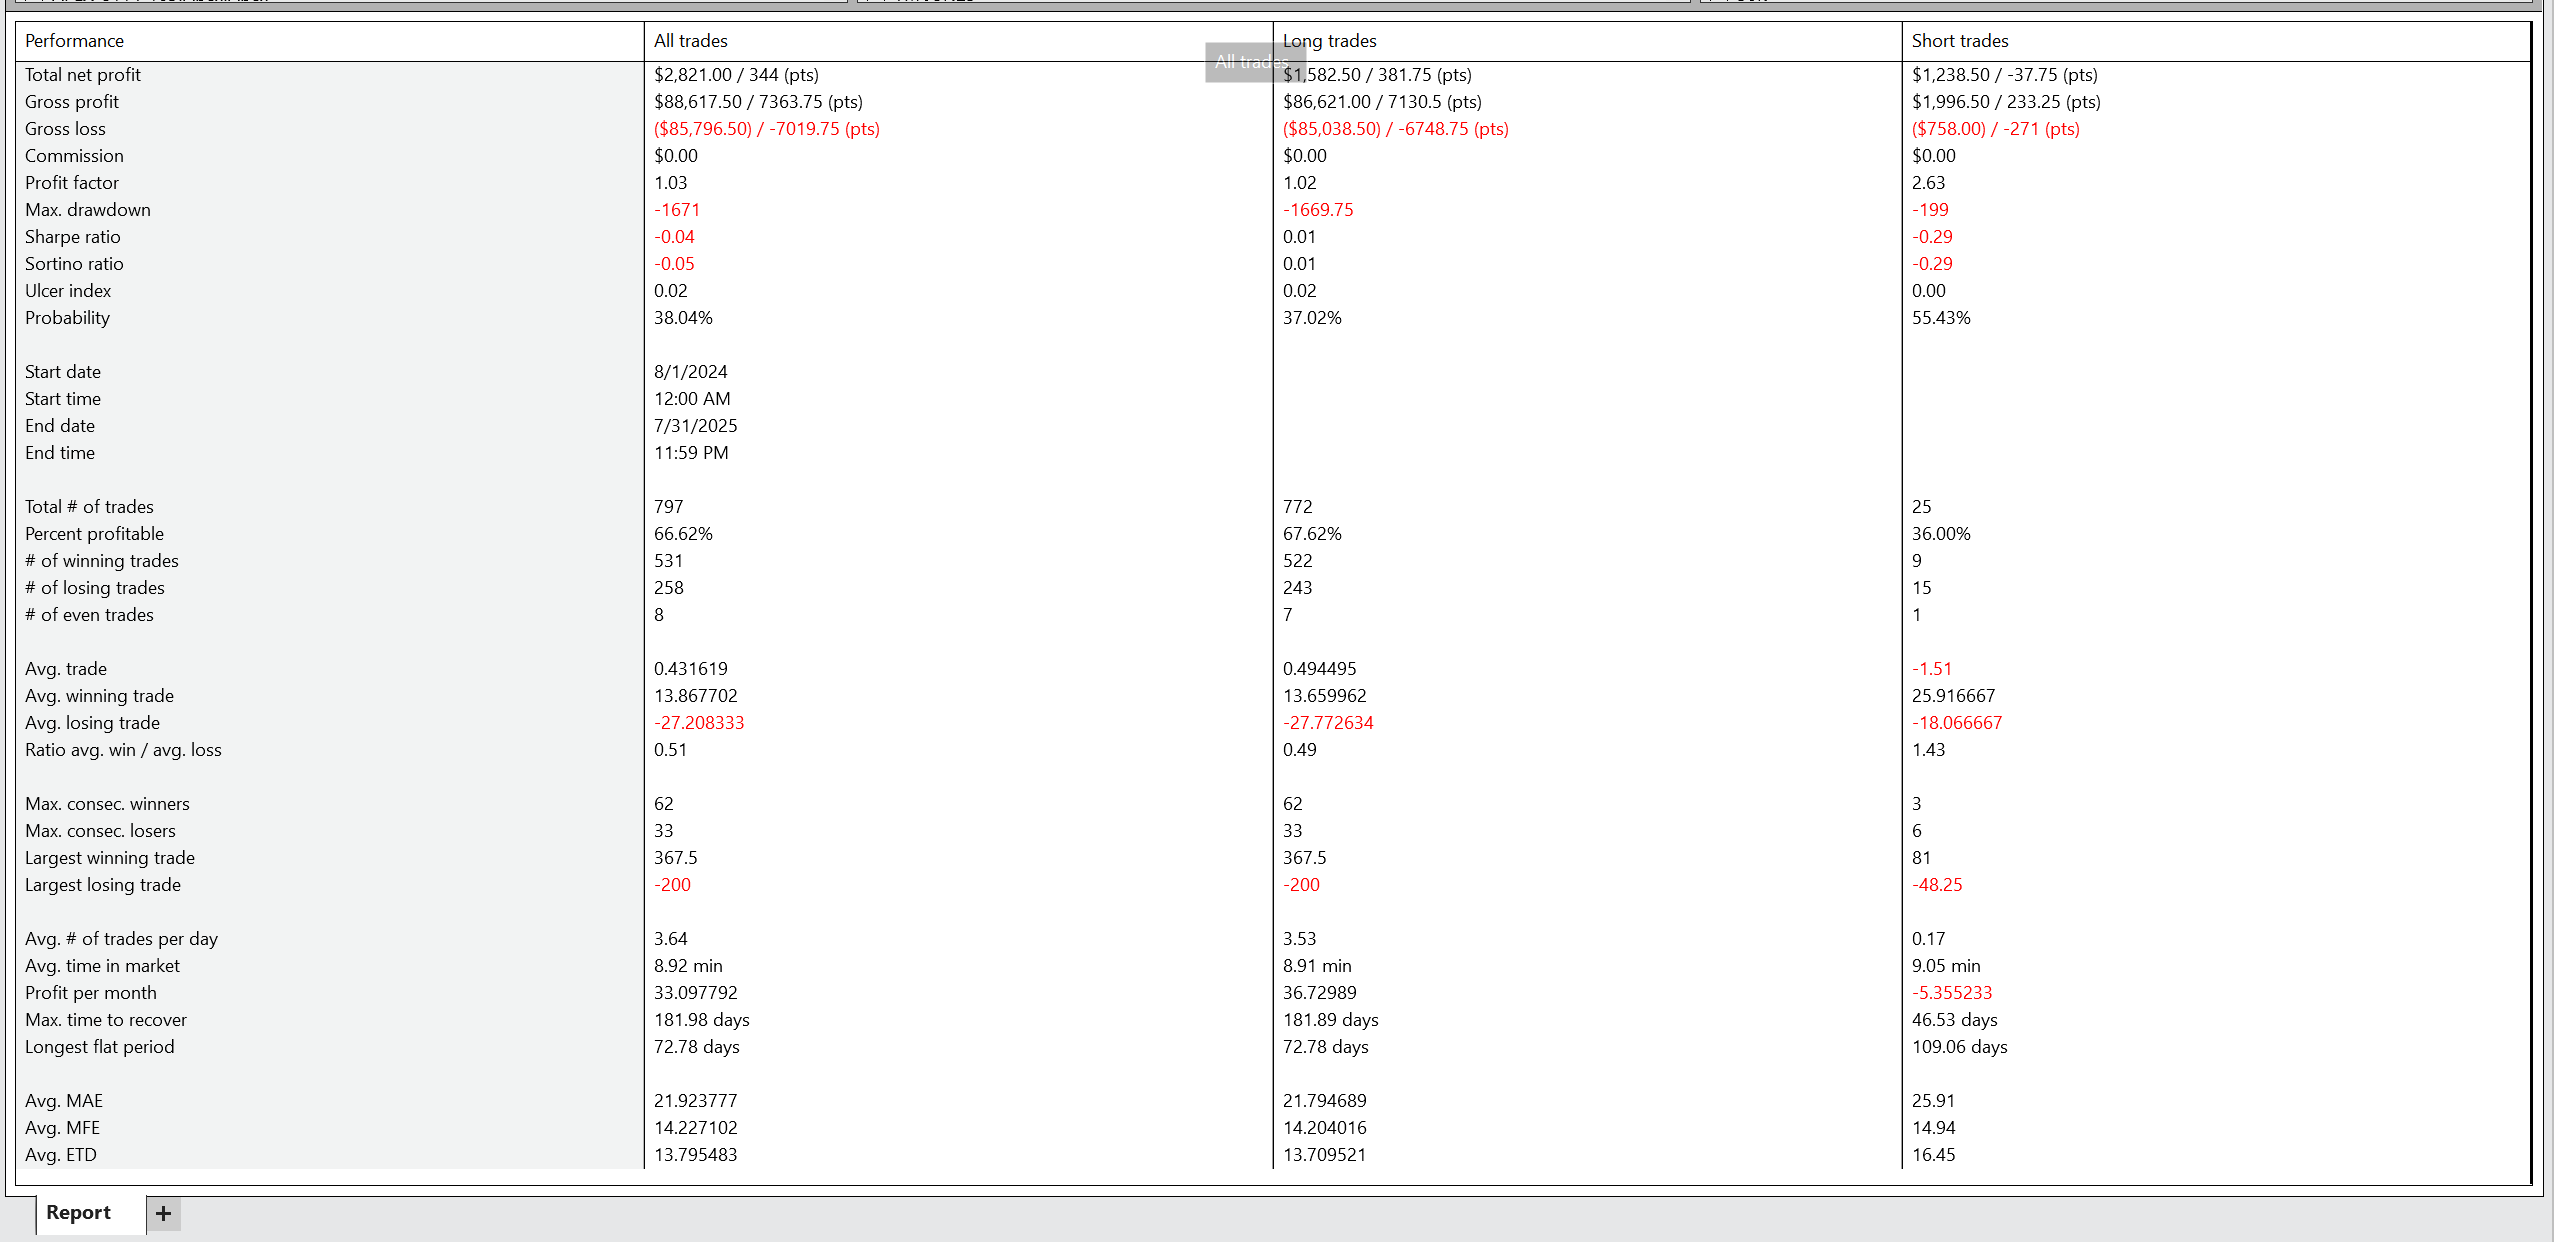Select Short trades percent profitable 36.00%

click(1942, 534)
